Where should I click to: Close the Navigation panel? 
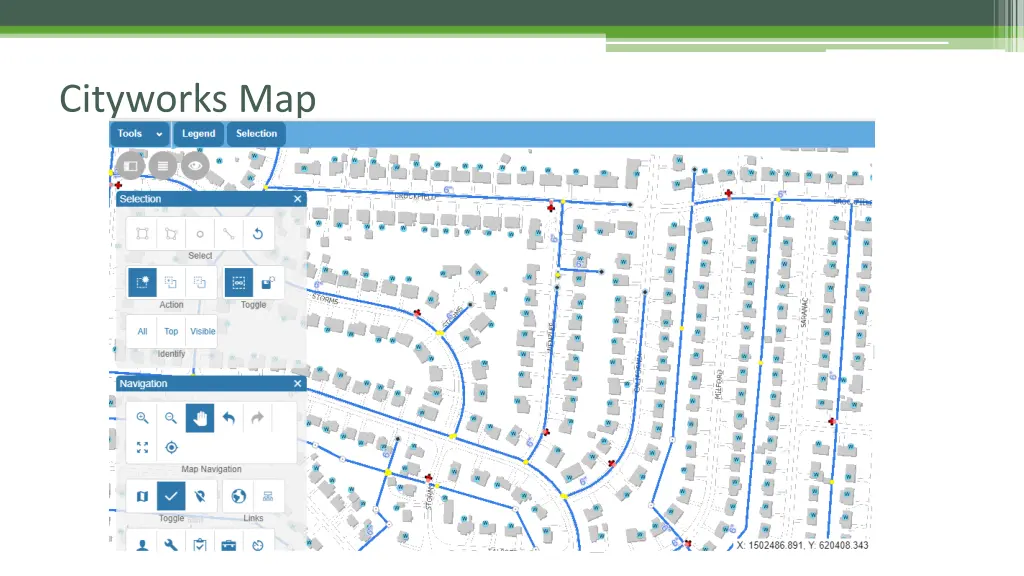point(298,383)
